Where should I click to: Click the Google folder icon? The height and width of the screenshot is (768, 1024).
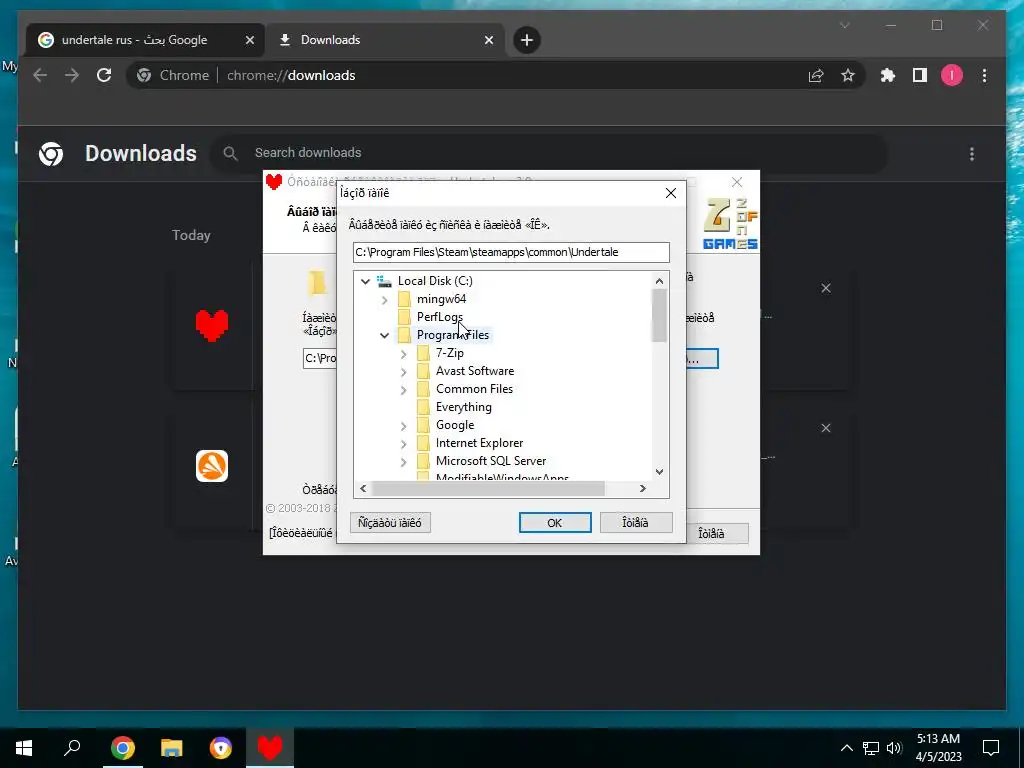423,425
